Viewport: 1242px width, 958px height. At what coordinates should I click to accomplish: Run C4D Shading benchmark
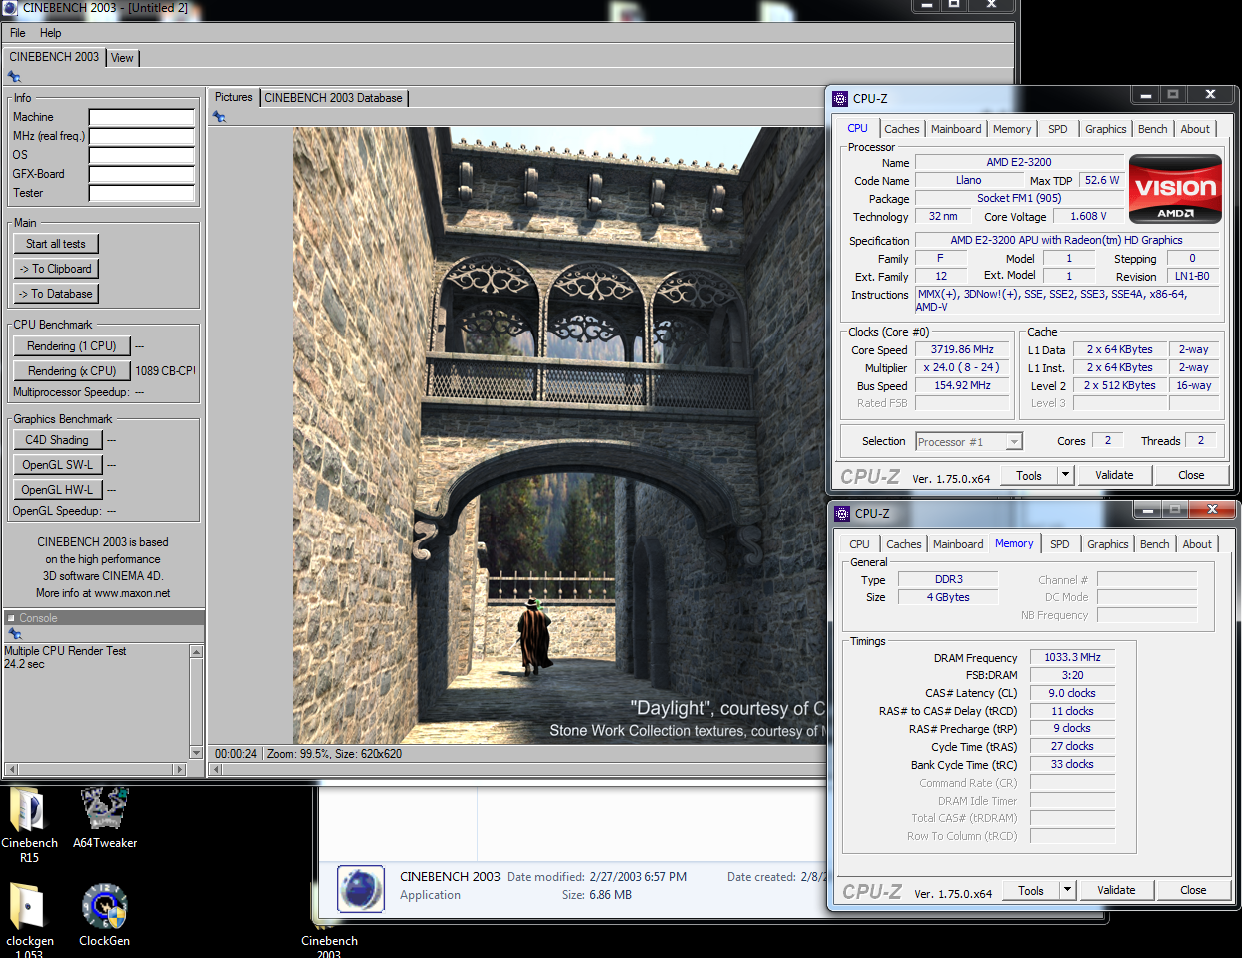click(x=57, y=440)
